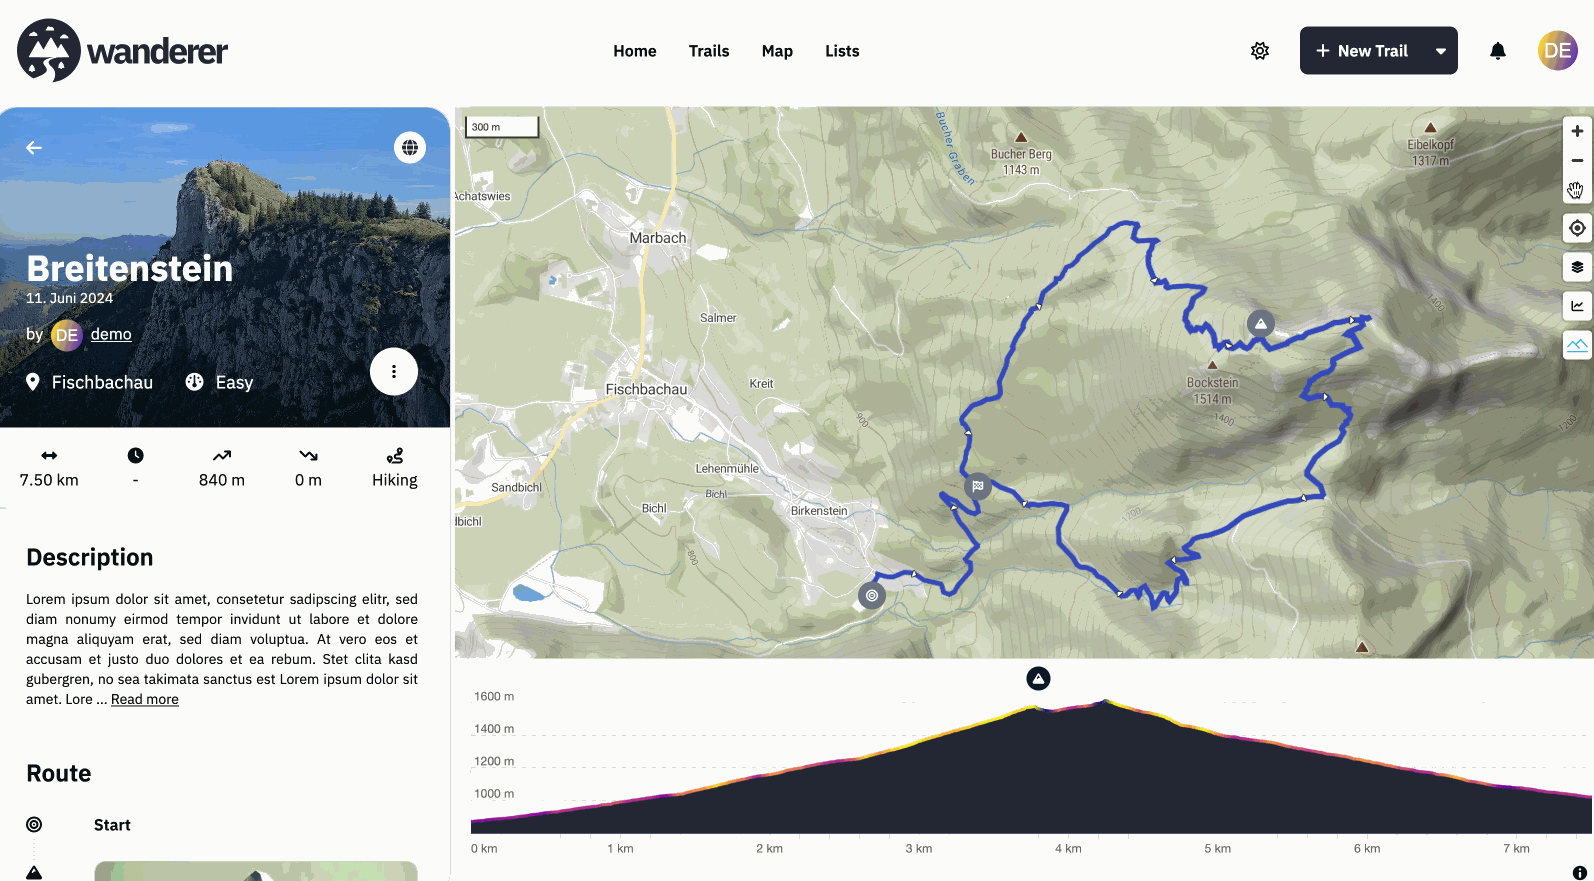Screen dimensions: 1594x881
Task: Open the trail three-dot options menu
Action: click(394, 372)
